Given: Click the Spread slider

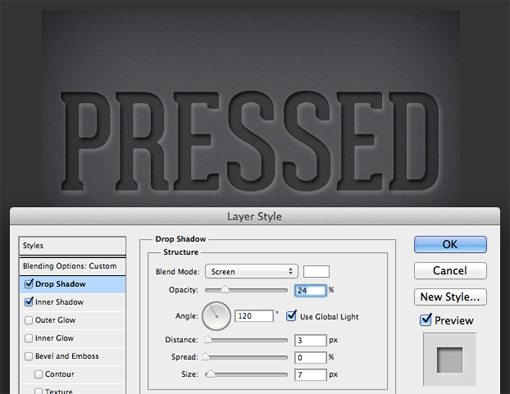Looking at the screenshot, I should (246, 357).
